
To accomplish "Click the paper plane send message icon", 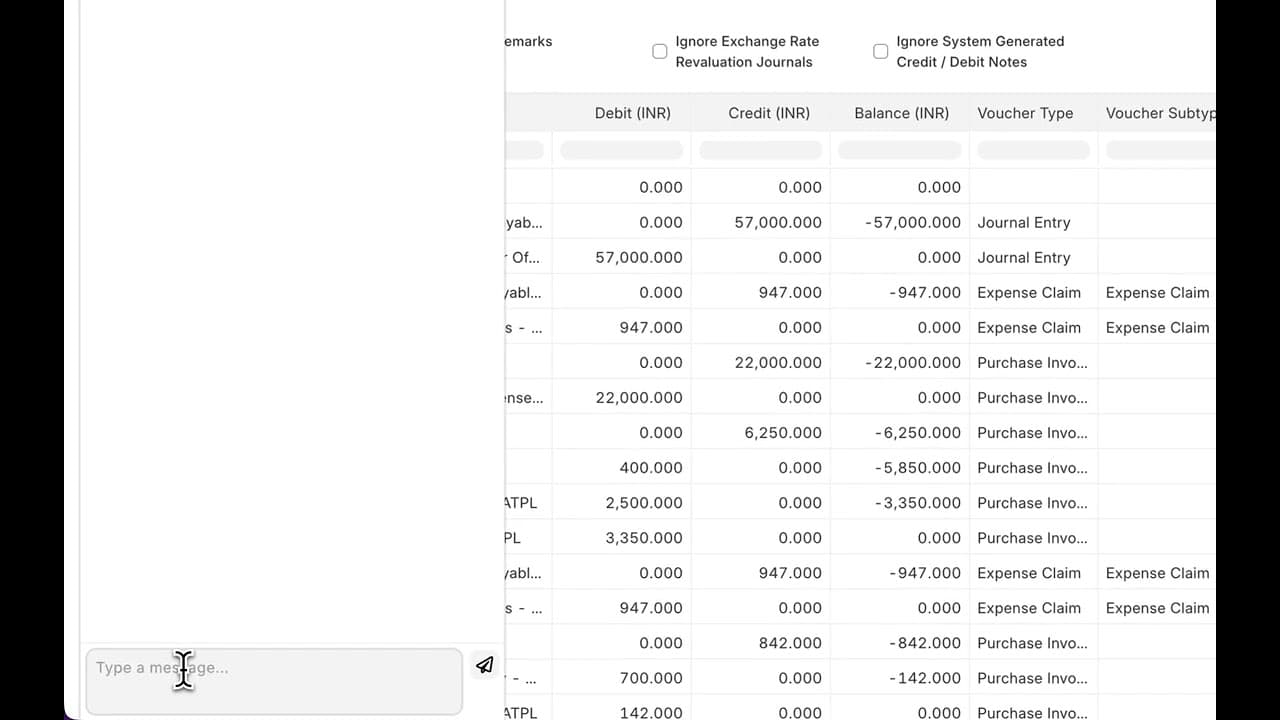I will pos(485,665).
